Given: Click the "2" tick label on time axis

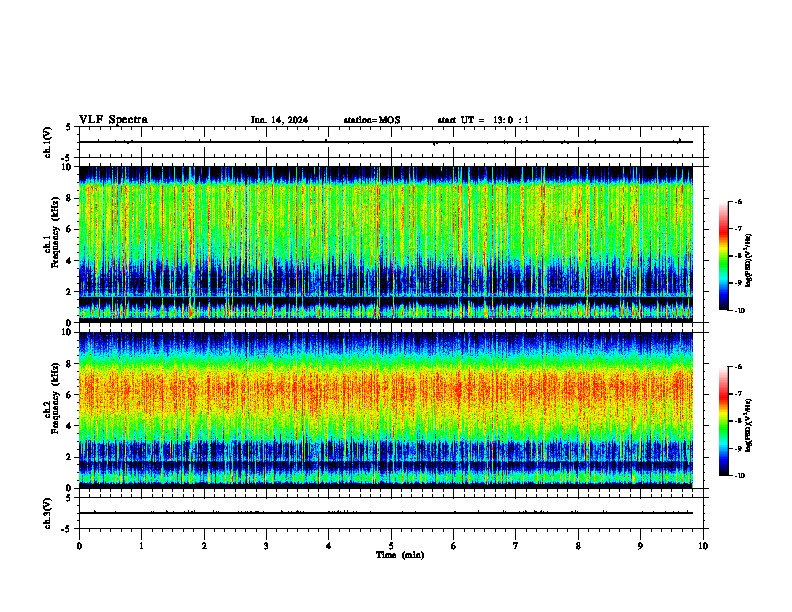Looking at the screenshot, I should coord(204,546).
